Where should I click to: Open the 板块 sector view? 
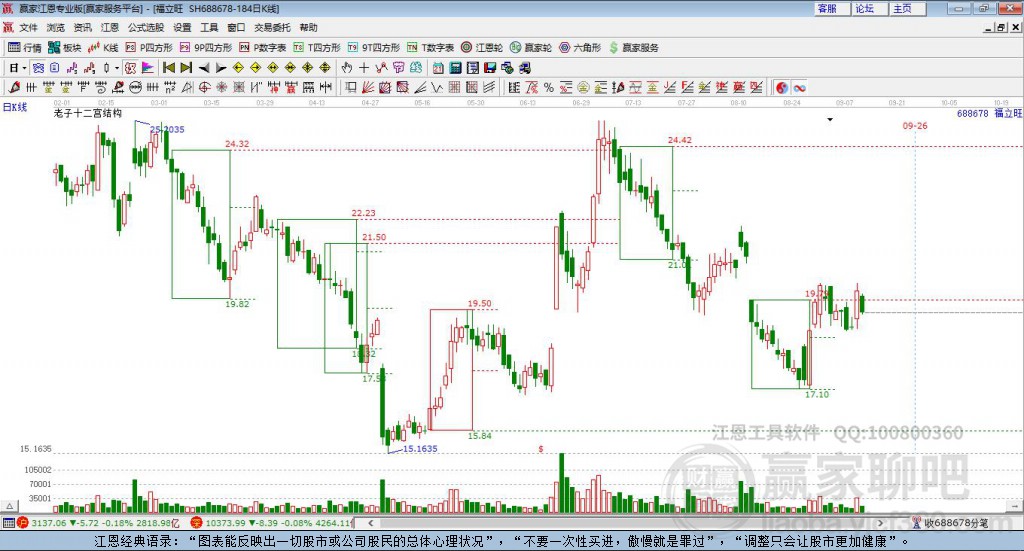coord(65,48)
